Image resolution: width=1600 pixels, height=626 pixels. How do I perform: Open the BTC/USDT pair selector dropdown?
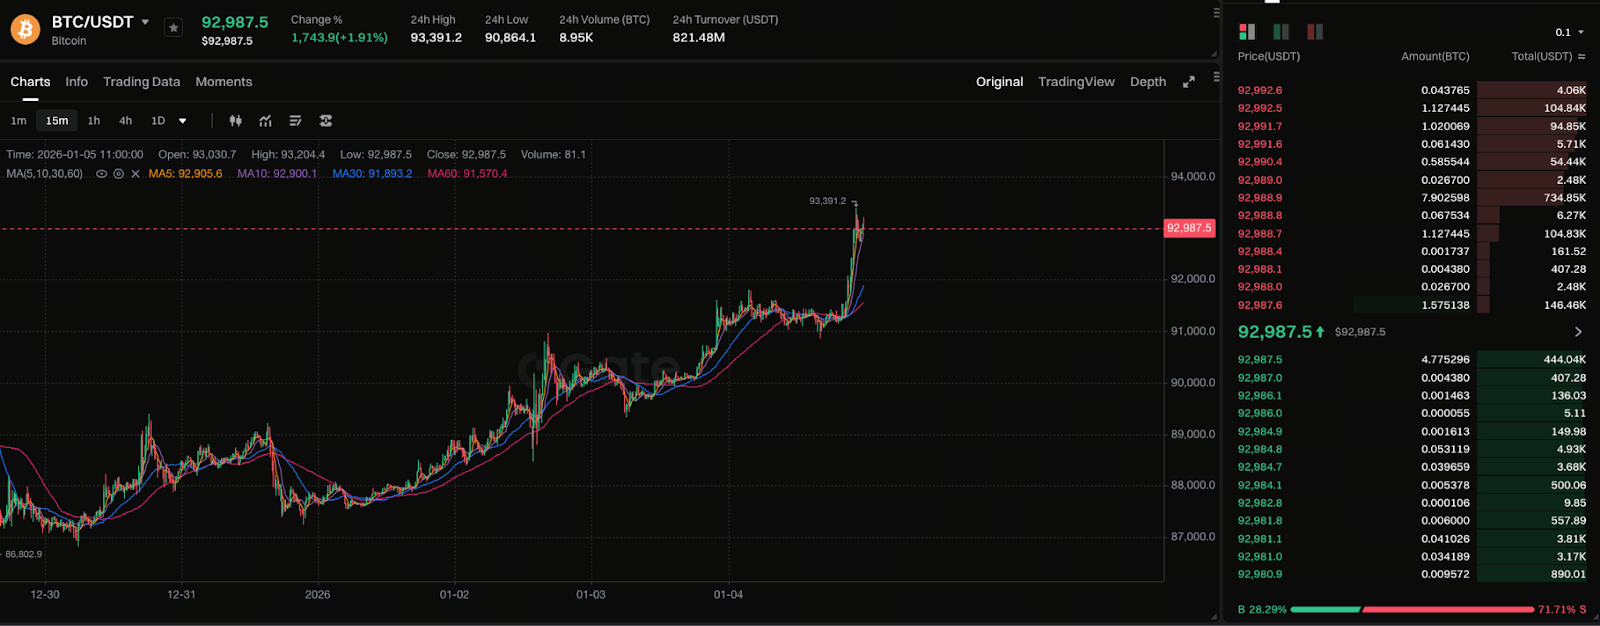pyautogui.click(x=145, y=22)
